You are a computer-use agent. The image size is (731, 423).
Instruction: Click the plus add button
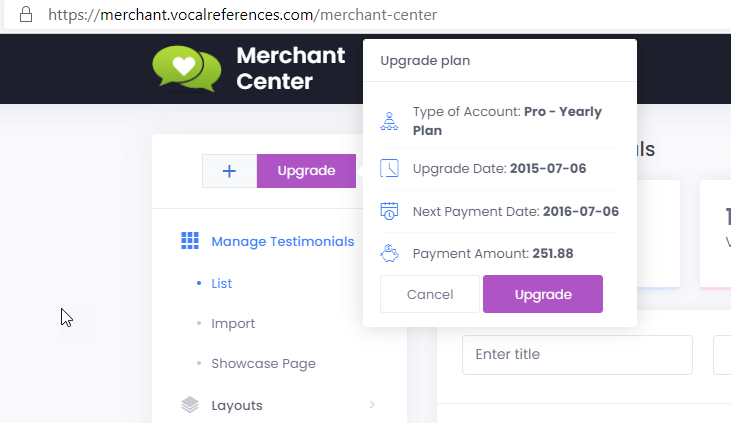pos(229,171)
